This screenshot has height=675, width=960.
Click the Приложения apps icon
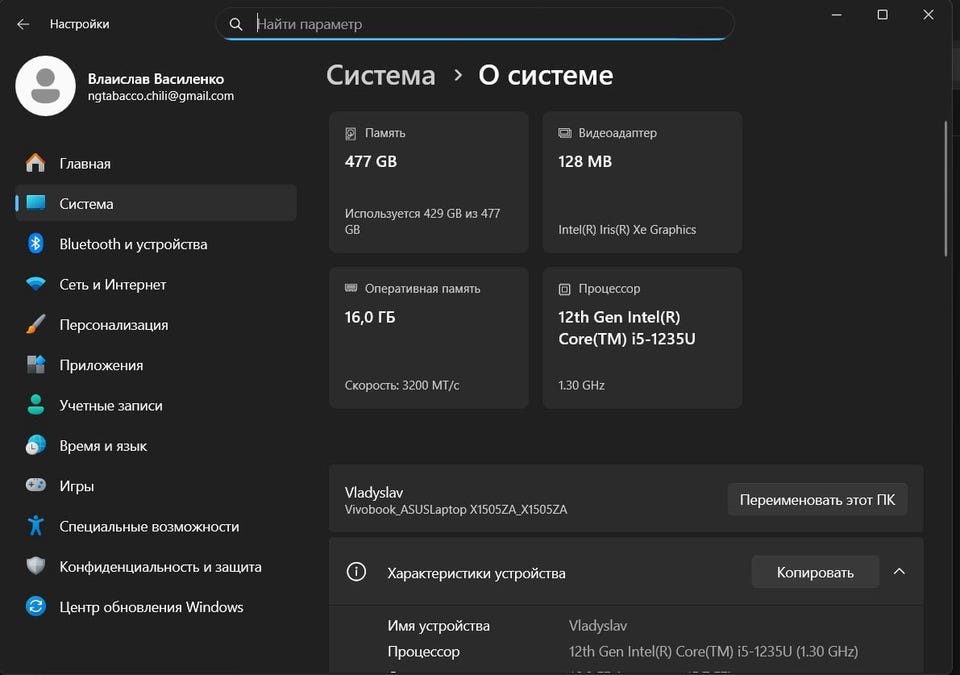[x=36, y=365]
